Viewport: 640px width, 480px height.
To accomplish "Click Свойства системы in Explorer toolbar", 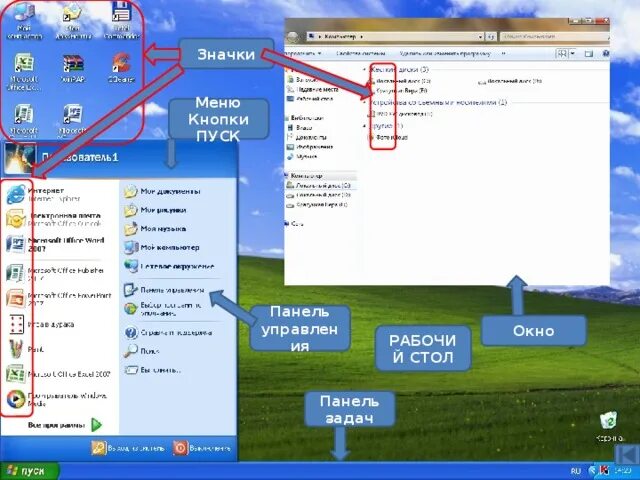I will coord(360,53).
